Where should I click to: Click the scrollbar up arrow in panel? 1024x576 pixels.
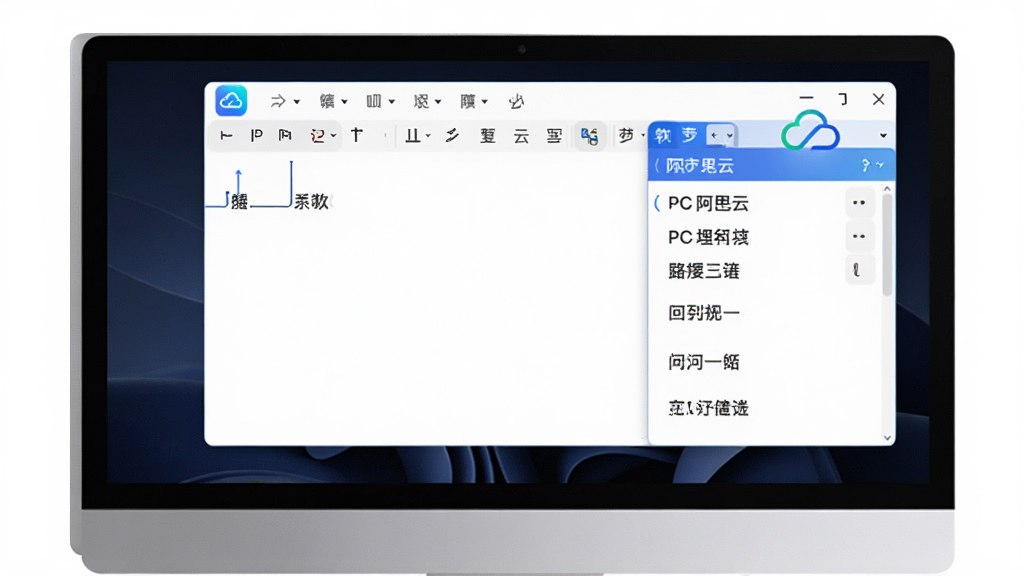click(887, 189)
